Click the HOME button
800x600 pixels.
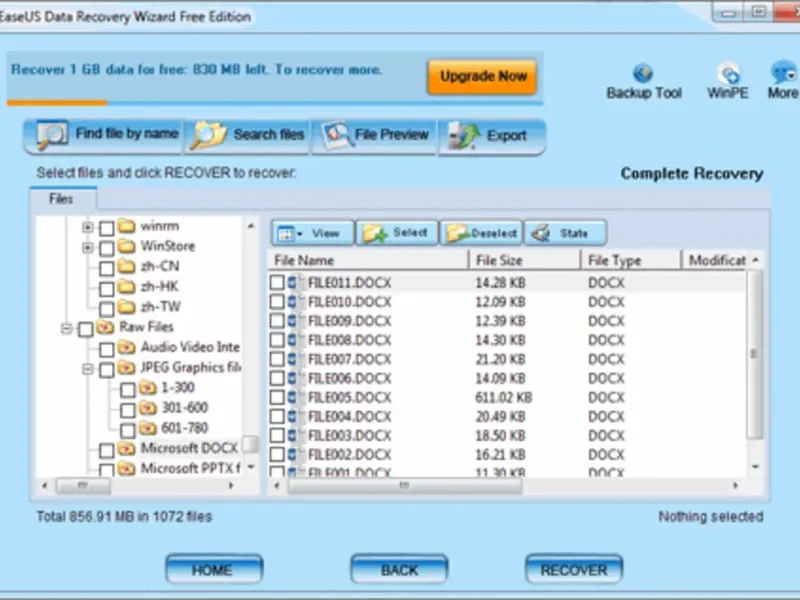pos(214,569)
